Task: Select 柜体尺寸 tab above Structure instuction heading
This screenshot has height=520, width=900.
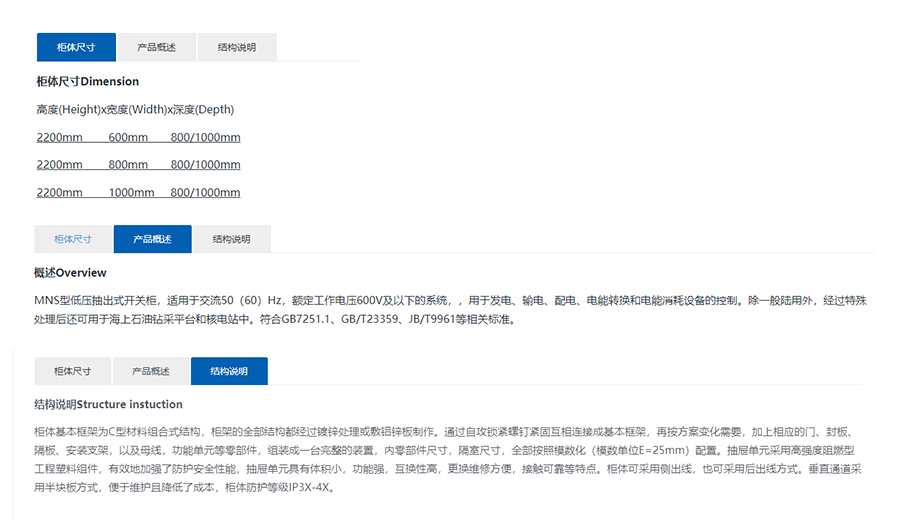Action: [x=73, y=371]
